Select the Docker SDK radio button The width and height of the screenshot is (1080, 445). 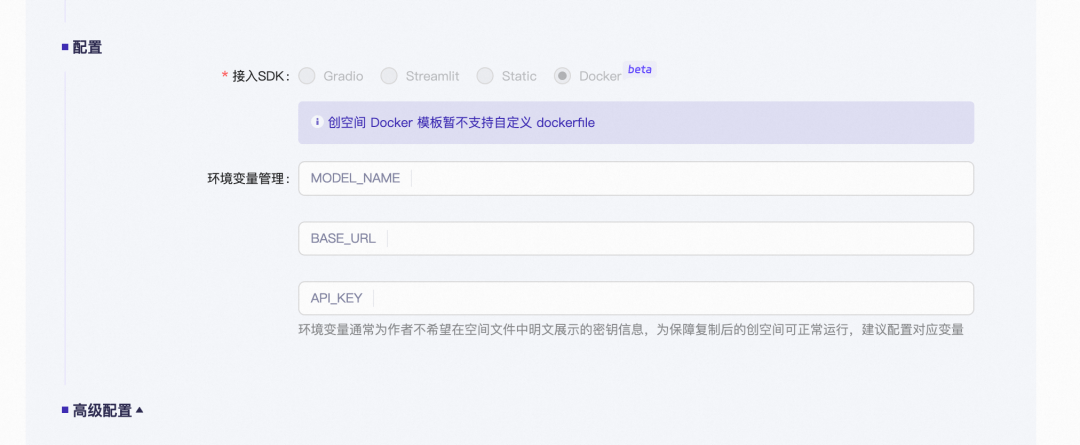[563, 76]
